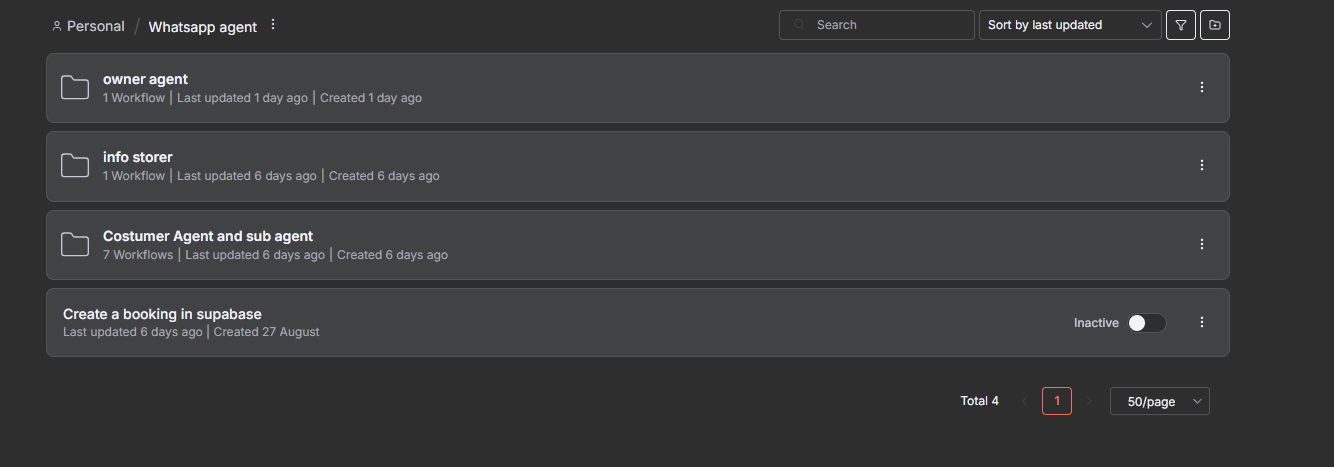Open three-dot menu next to Whatsapp agent
Screen dimensions: 1334x467
coord(273,25)
